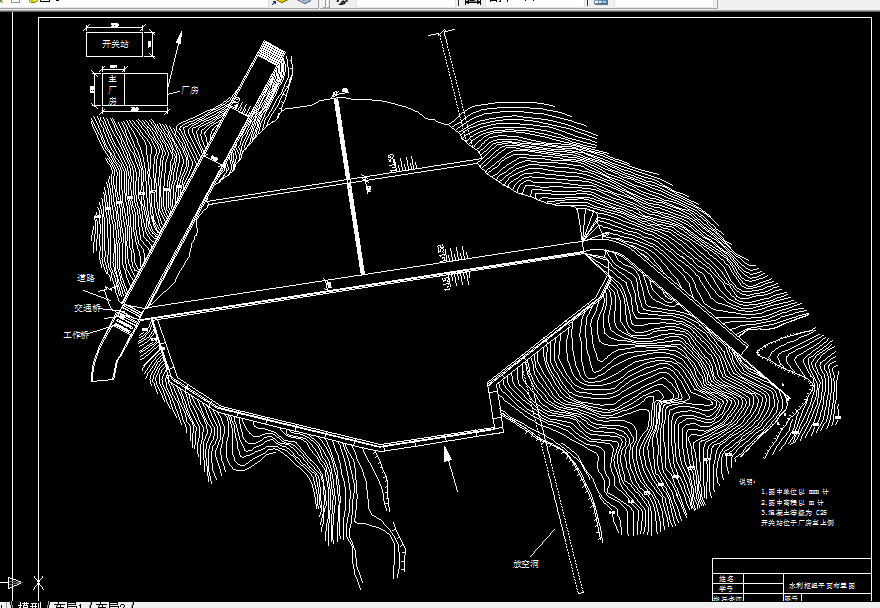The image size is (880, 608).
Task: Click the 工作桥 annotation label
Action: pyautogui.click(x=76, y=335)
